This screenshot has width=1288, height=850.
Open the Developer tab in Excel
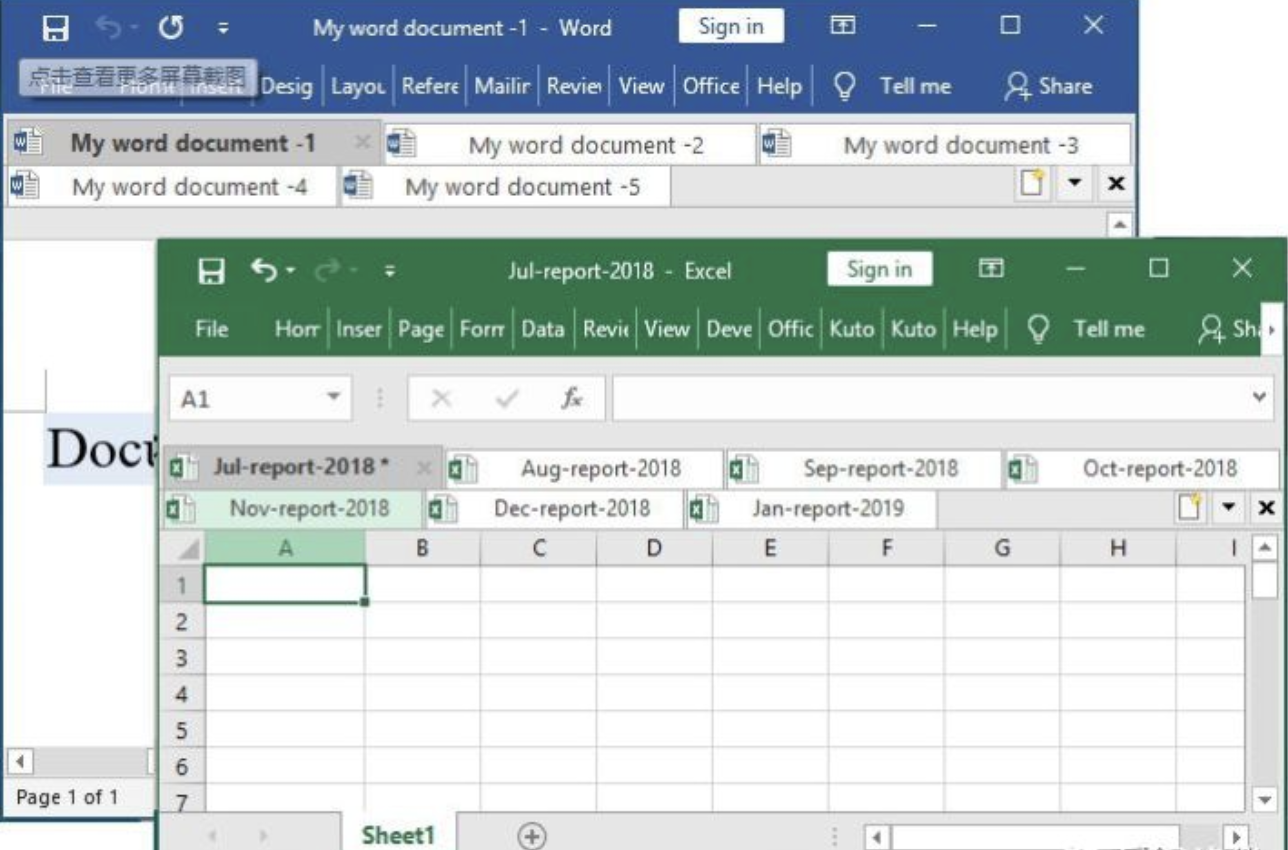click(729, 329)
